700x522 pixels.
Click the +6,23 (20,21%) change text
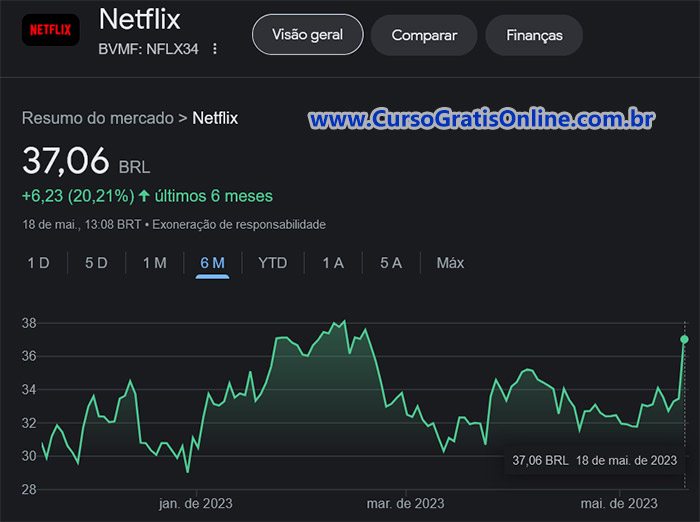78,196
